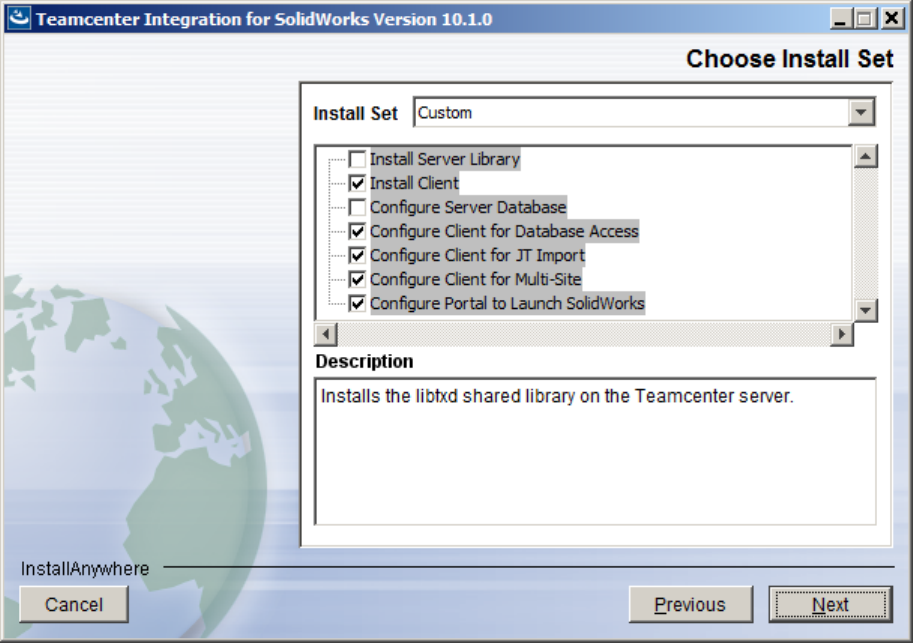
Task: Close the installer window
Action: [x=891, y=19]
